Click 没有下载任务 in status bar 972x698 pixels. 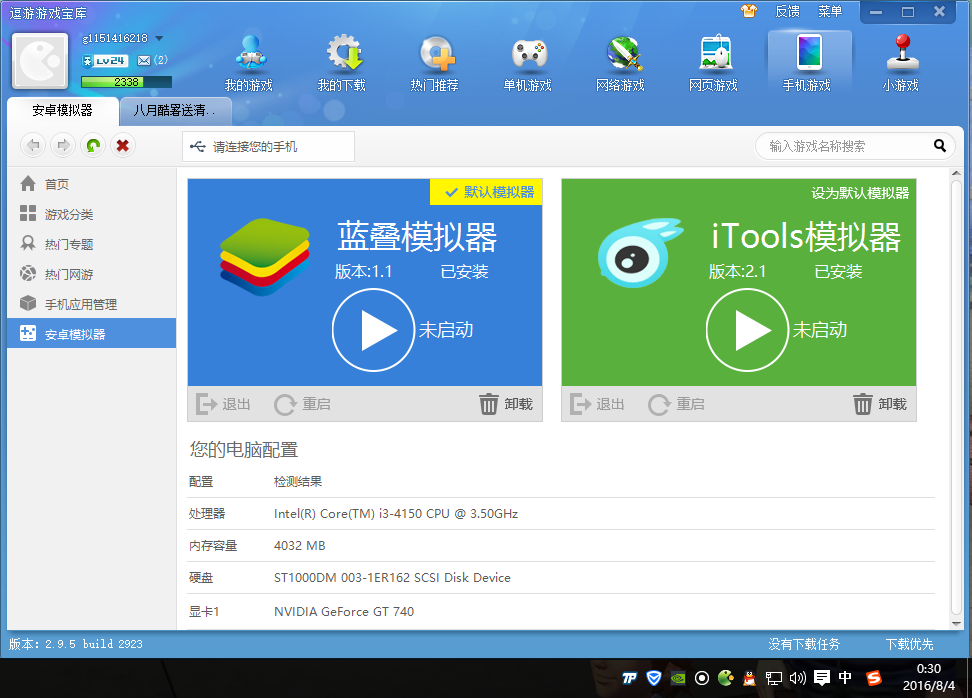(804, 644)
